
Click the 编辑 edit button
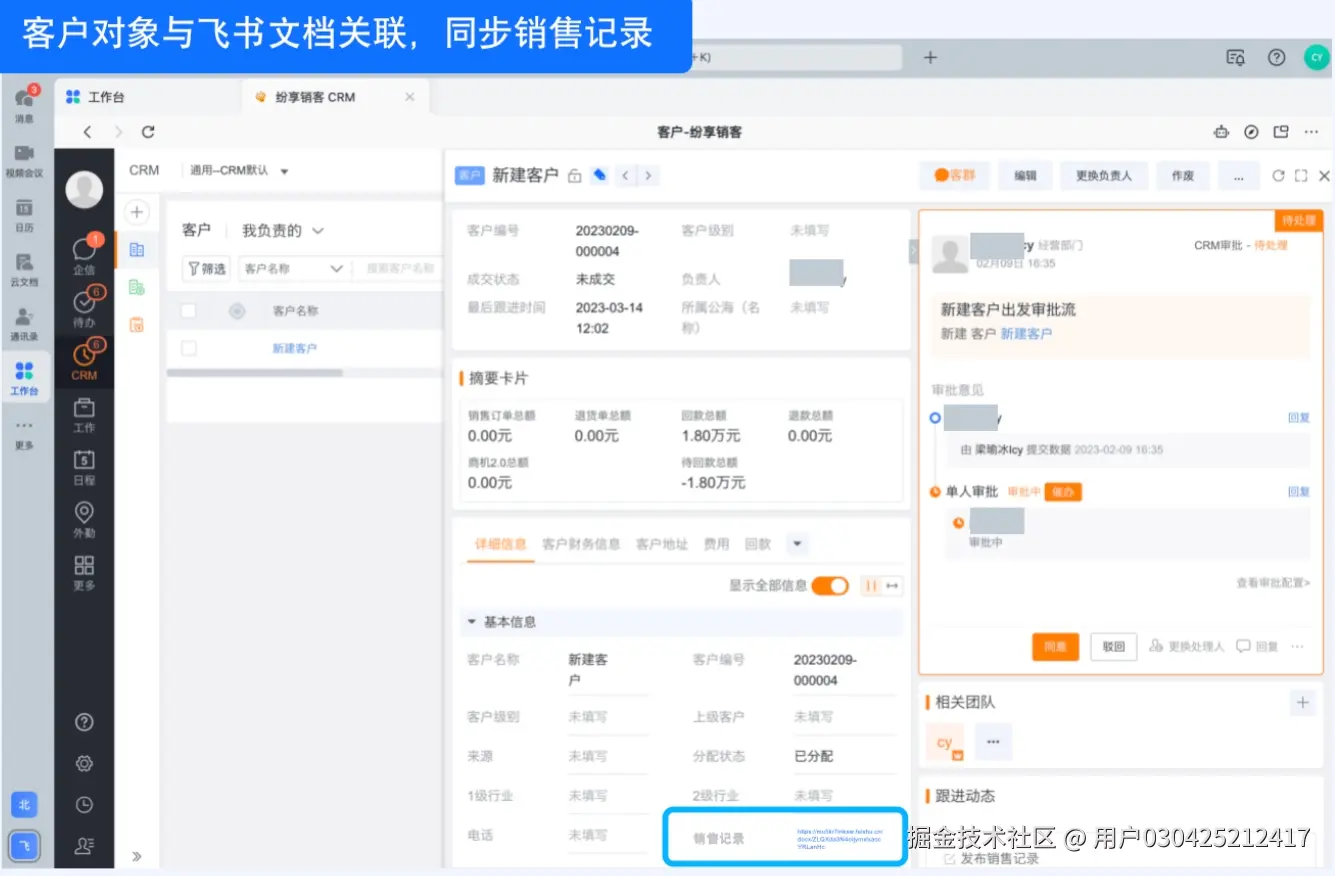tap(1025, 175)
